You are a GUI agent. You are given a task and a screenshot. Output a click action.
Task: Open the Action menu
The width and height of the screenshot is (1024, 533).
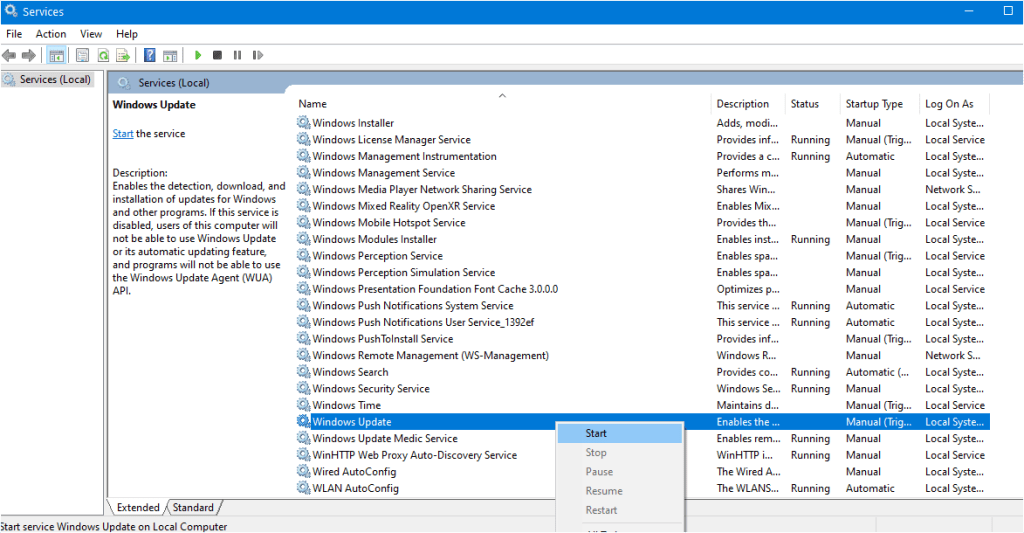click(x=51, y=34)
